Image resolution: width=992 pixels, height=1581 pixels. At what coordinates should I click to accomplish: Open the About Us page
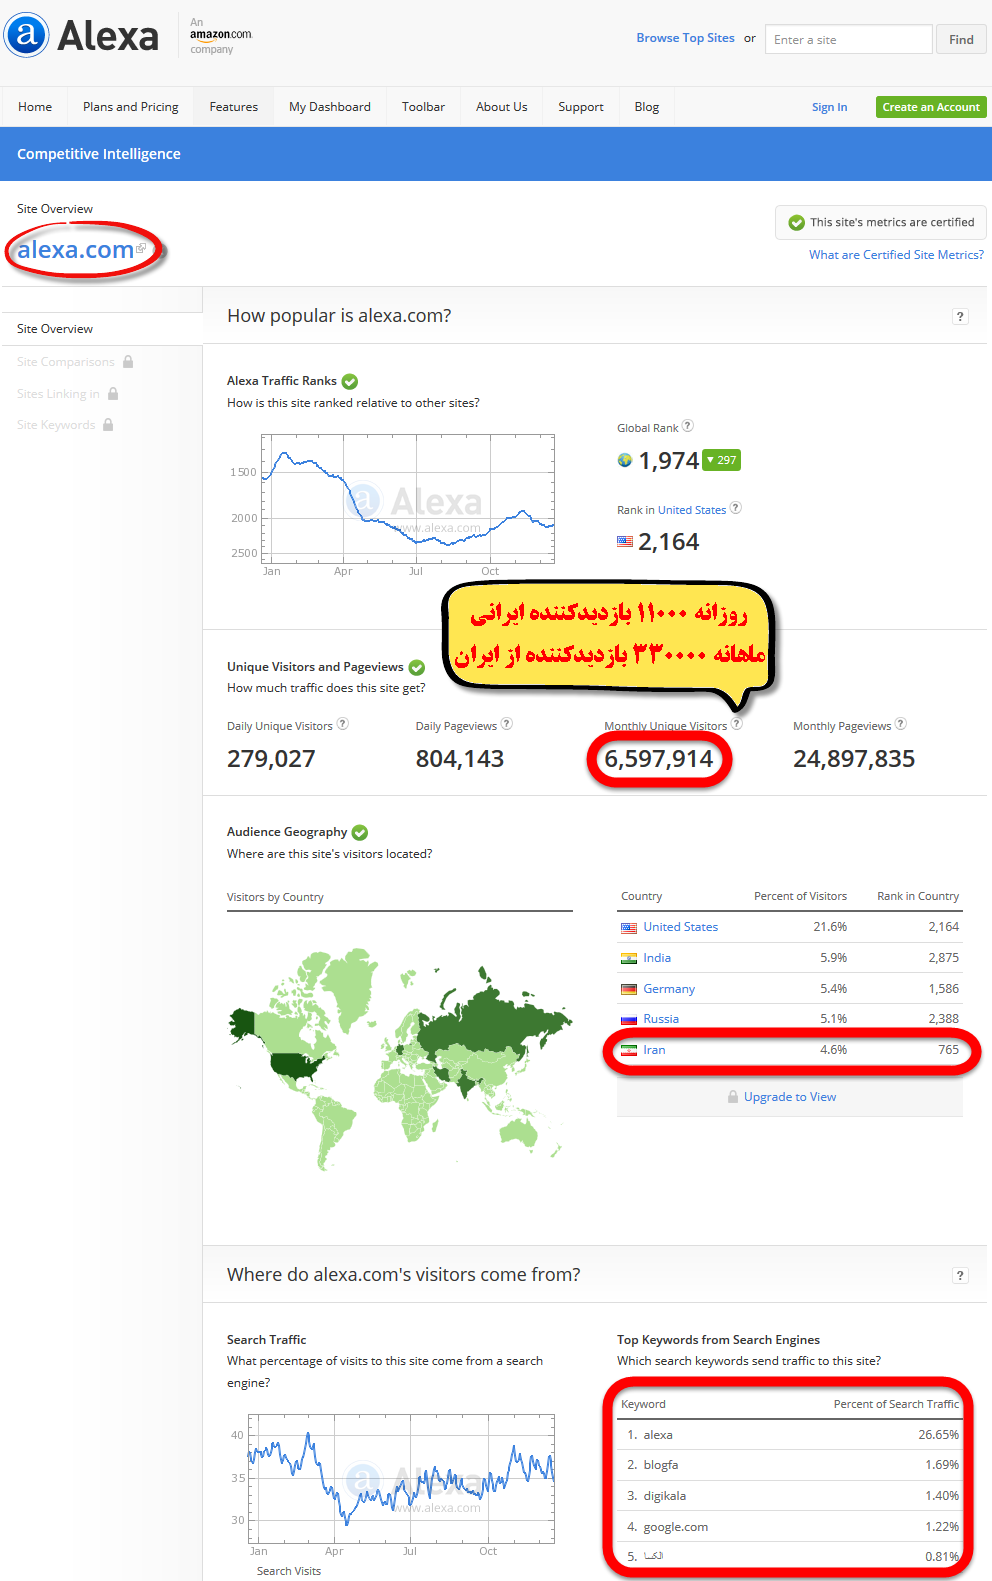pos(501,107)
